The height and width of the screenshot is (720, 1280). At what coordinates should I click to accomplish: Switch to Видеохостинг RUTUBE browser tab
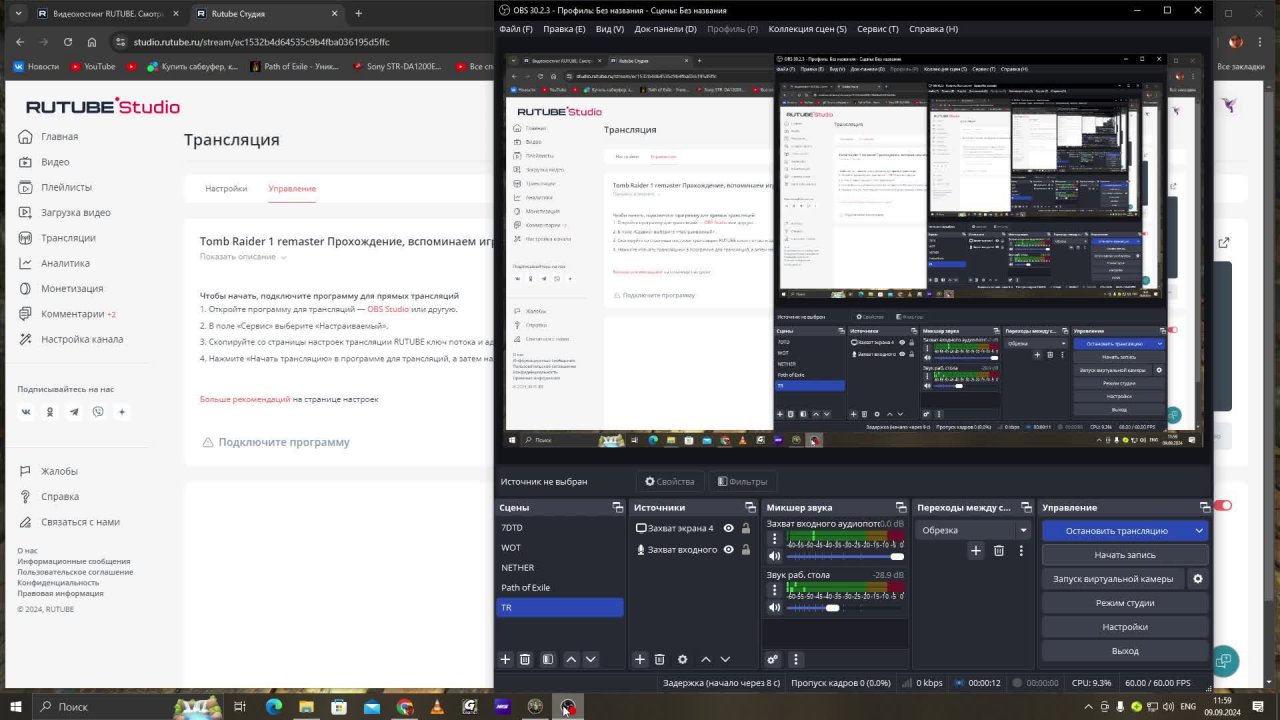point(106,13)
